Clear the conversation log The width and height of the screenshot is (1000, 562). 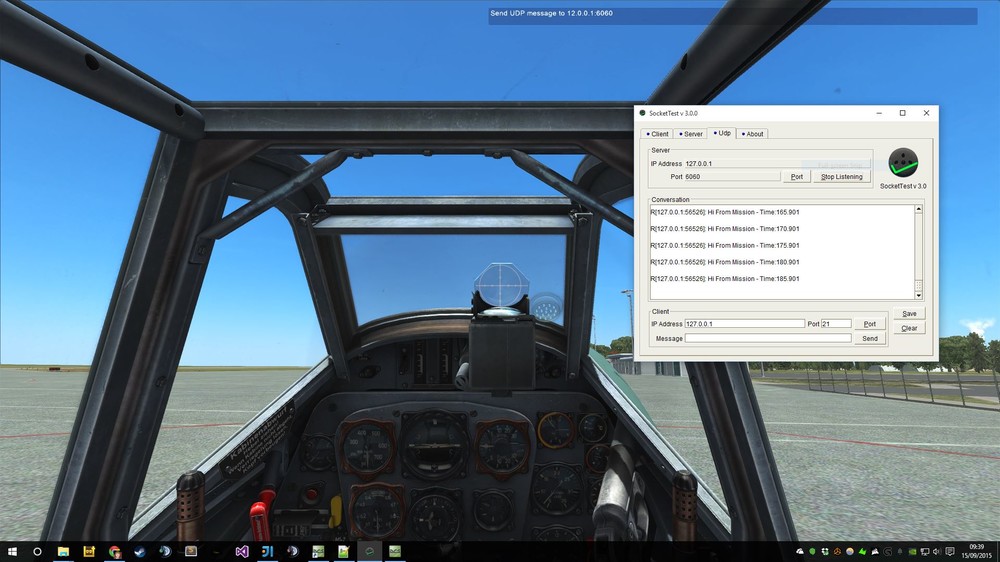tap(909, 329)
